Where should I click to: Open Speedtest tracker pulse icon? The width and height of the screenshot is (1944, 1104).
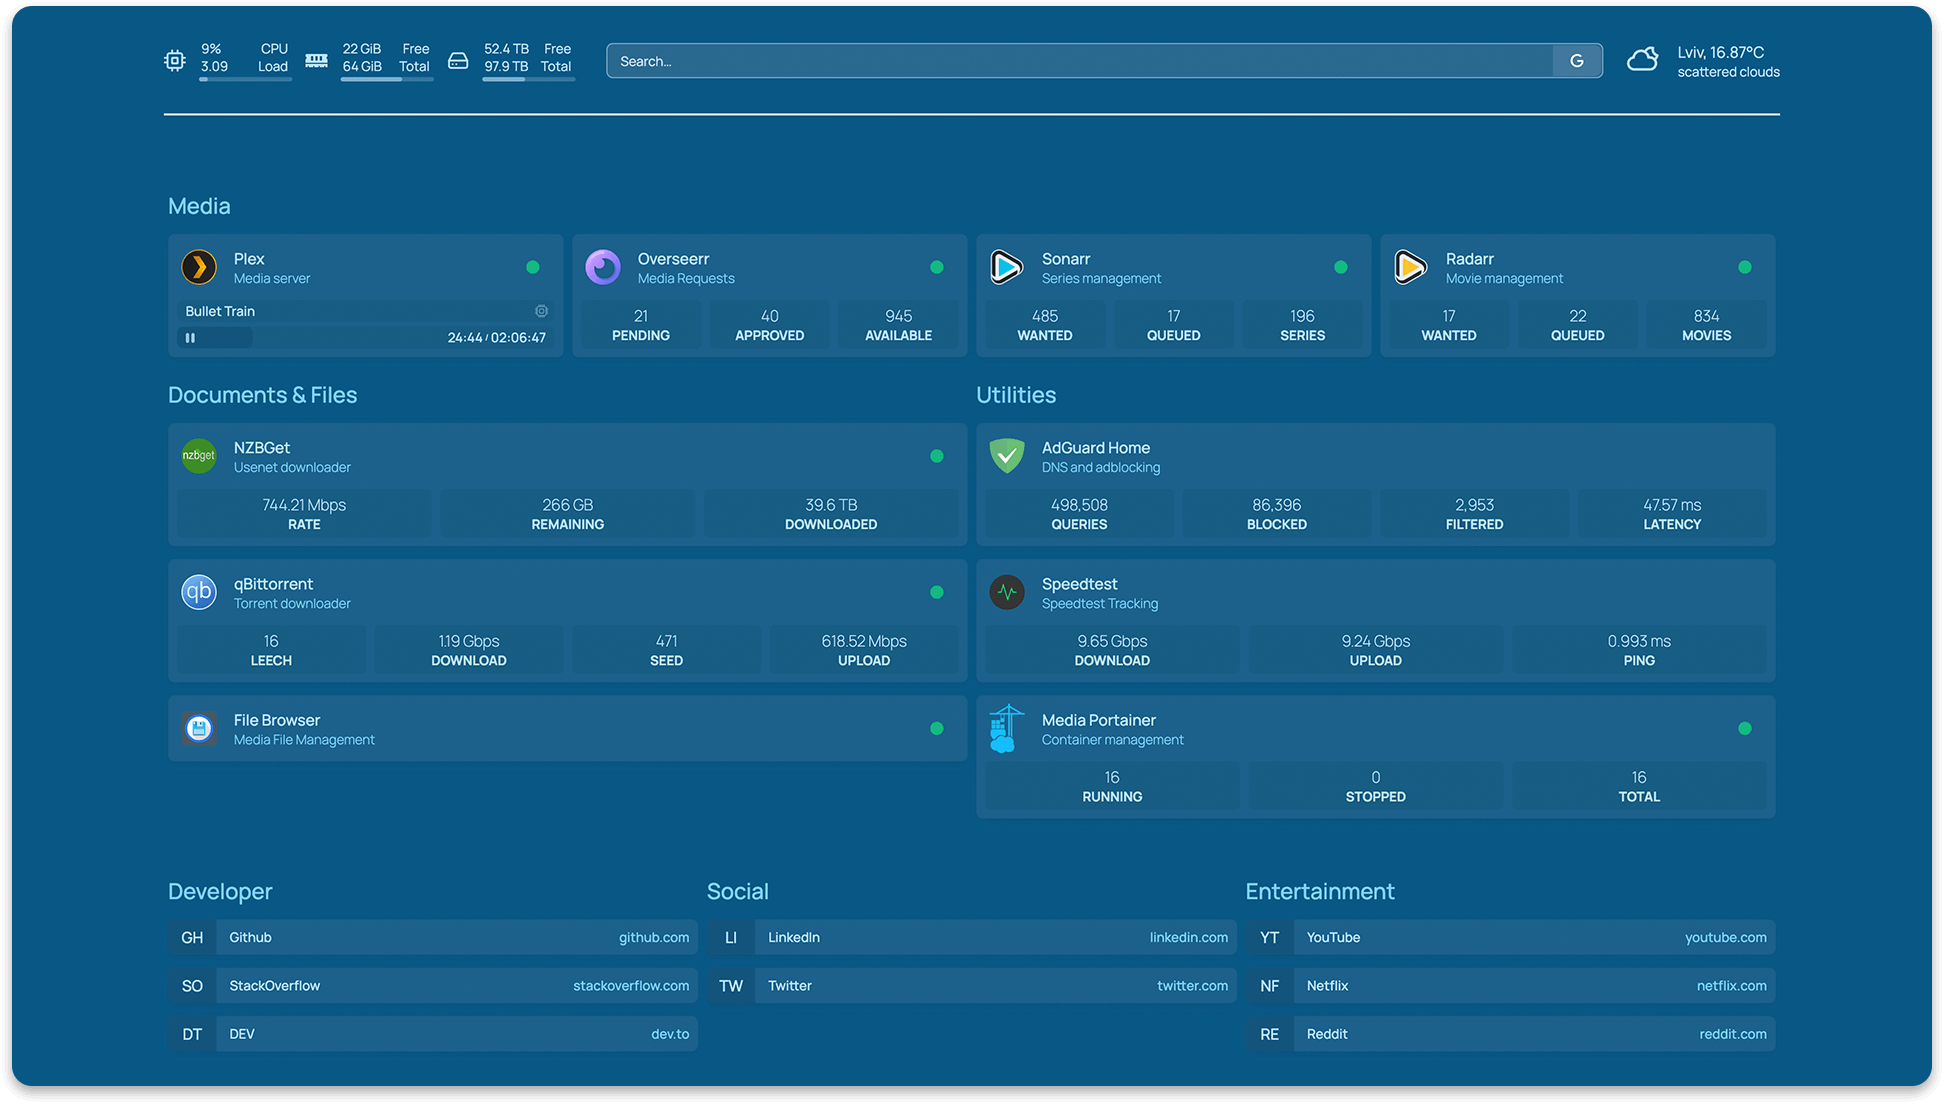point(1007,592)
